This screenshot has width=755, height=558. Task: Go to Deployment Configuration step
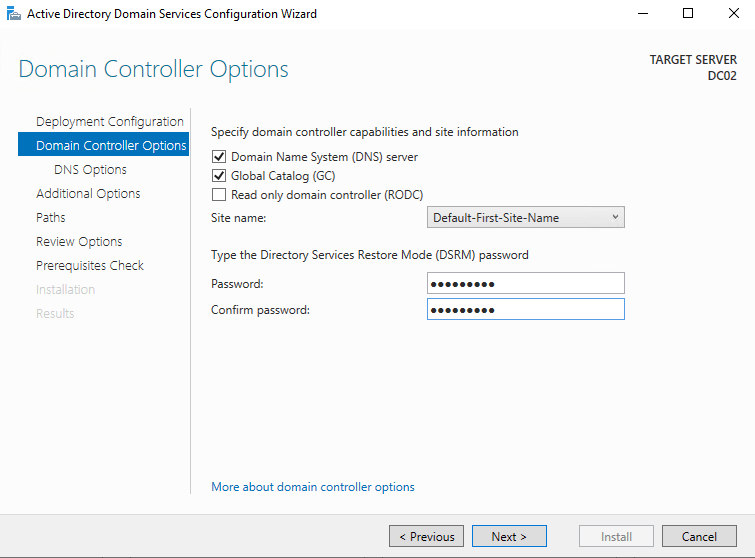[110, 121]
